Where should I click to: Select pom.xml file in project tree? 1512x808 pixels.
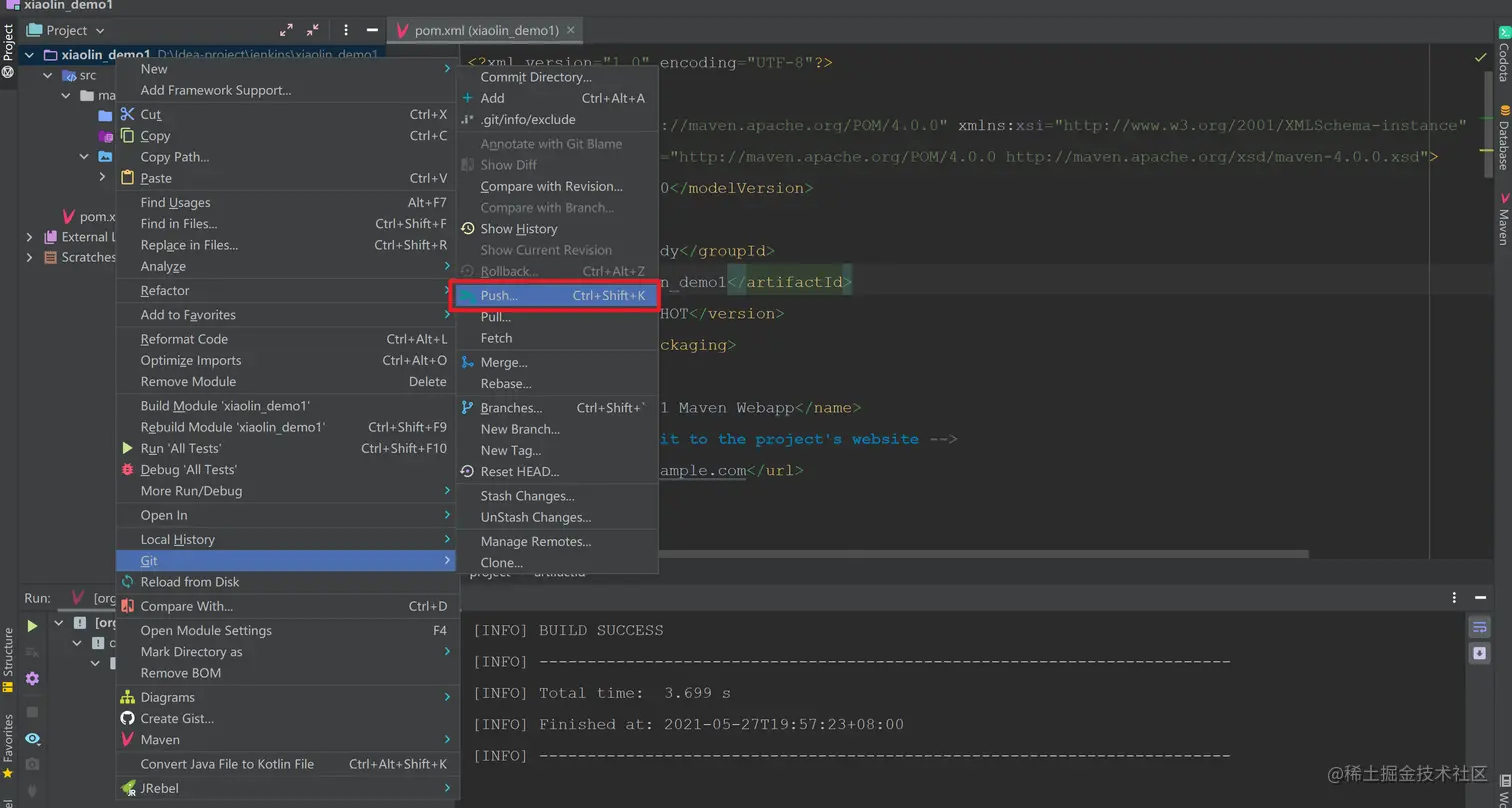[x=88, y=216]
